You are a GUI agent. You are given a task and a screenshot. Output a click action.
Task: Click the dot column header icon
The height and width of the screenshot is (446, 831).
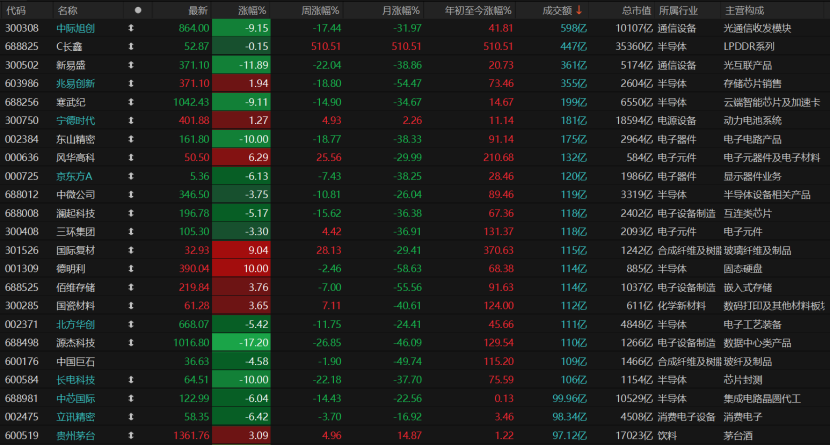pyautogui.click(x=138, y=10)
